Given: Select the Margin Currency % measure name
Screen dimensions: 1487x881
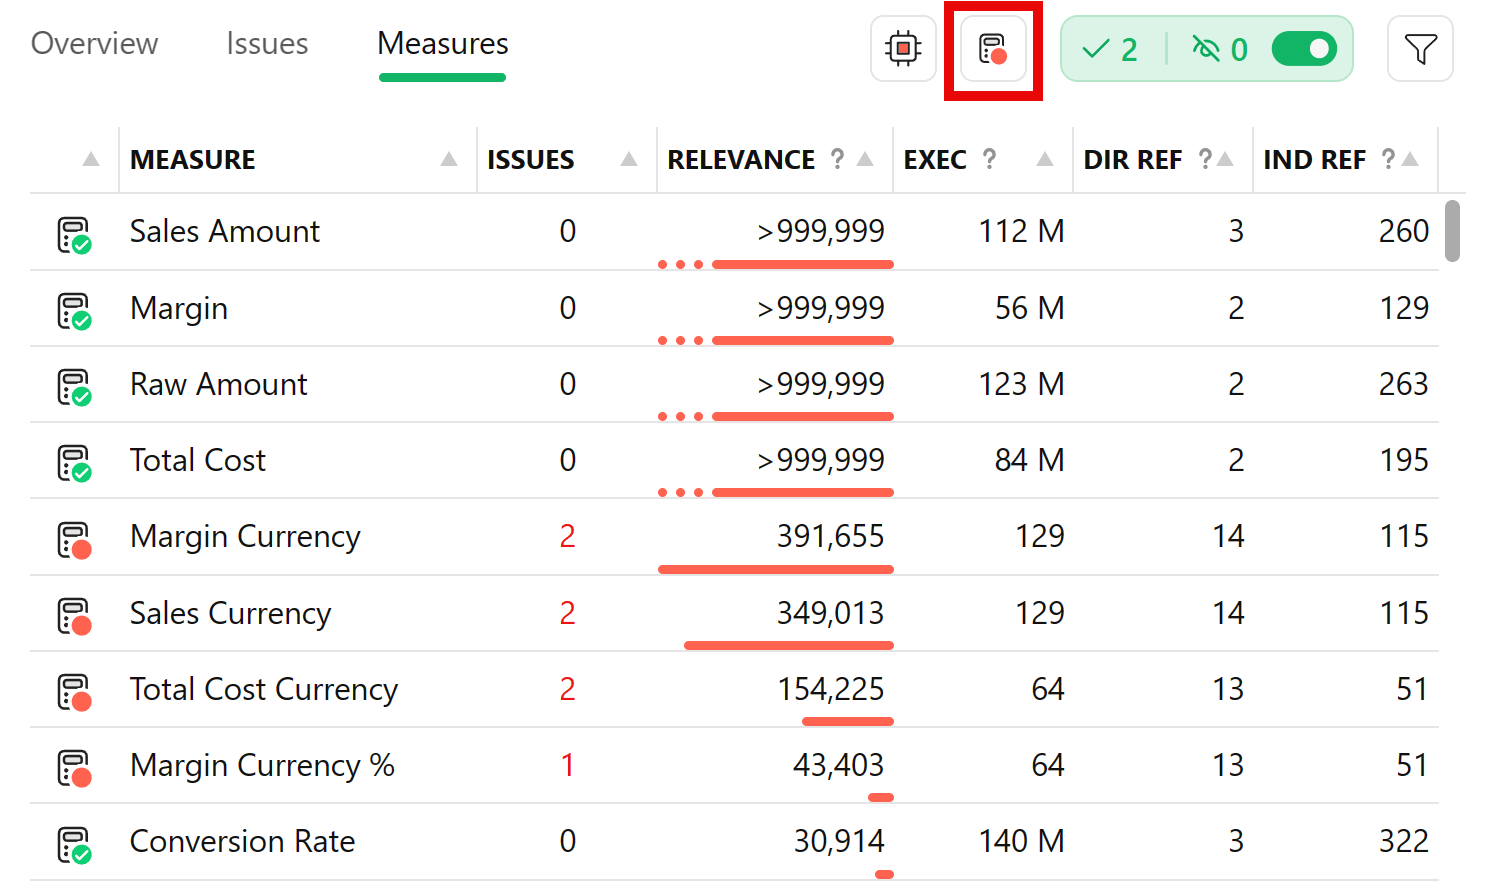Looking at the screenshot, I should coord(262,765).
